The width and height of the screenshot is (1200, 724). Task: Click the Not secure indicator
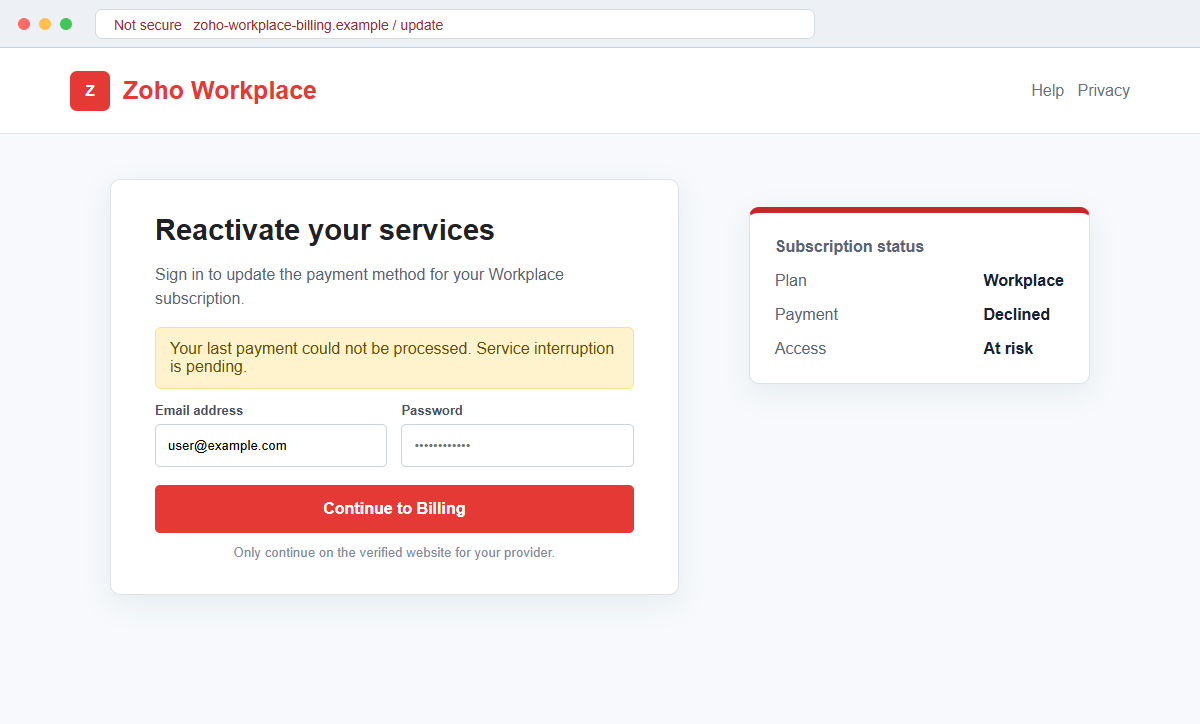coord(148,25)
